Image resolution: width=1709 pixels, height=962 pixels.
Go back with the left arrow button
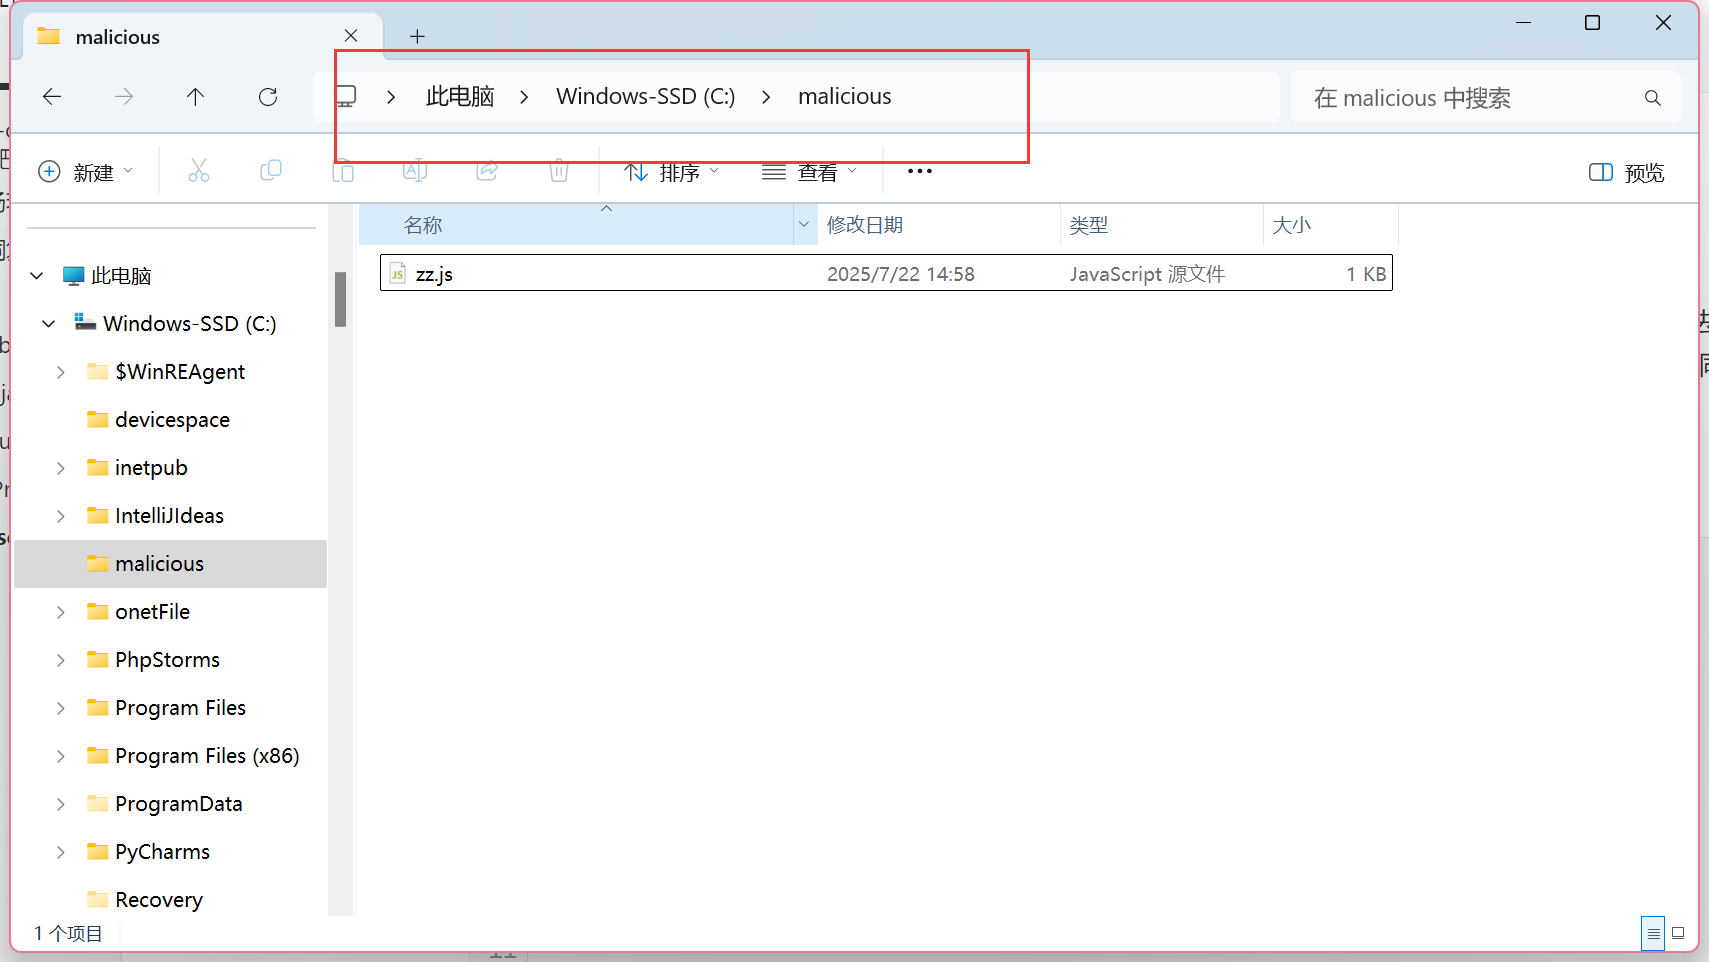(52, 97)
